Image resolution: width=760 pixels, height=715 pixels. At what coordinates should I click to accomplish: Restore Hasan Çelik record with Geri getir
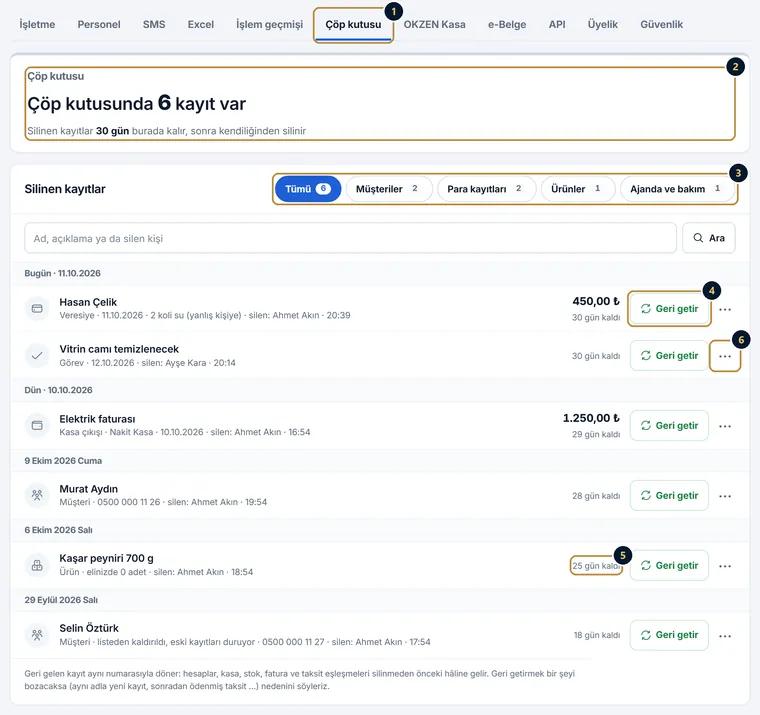click(x=669, y=309)
